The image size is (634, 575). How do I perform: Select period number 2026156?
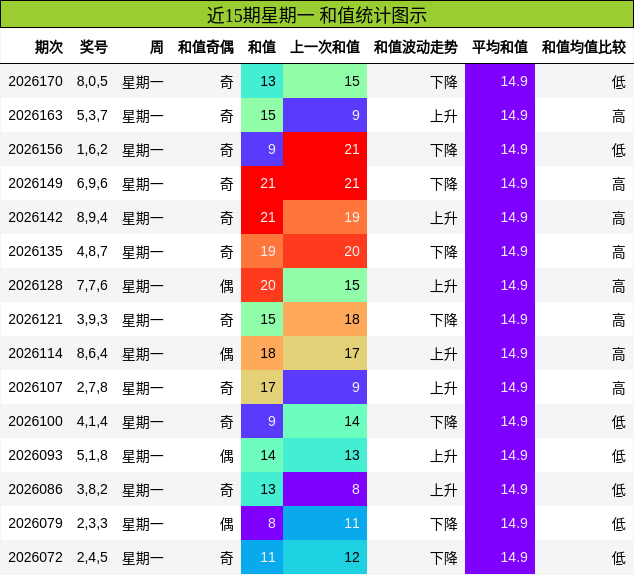point(36,149)
